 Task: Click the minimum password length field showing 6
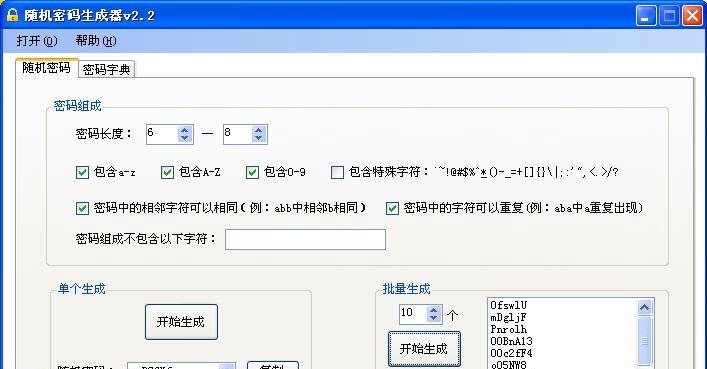point(161,134)
